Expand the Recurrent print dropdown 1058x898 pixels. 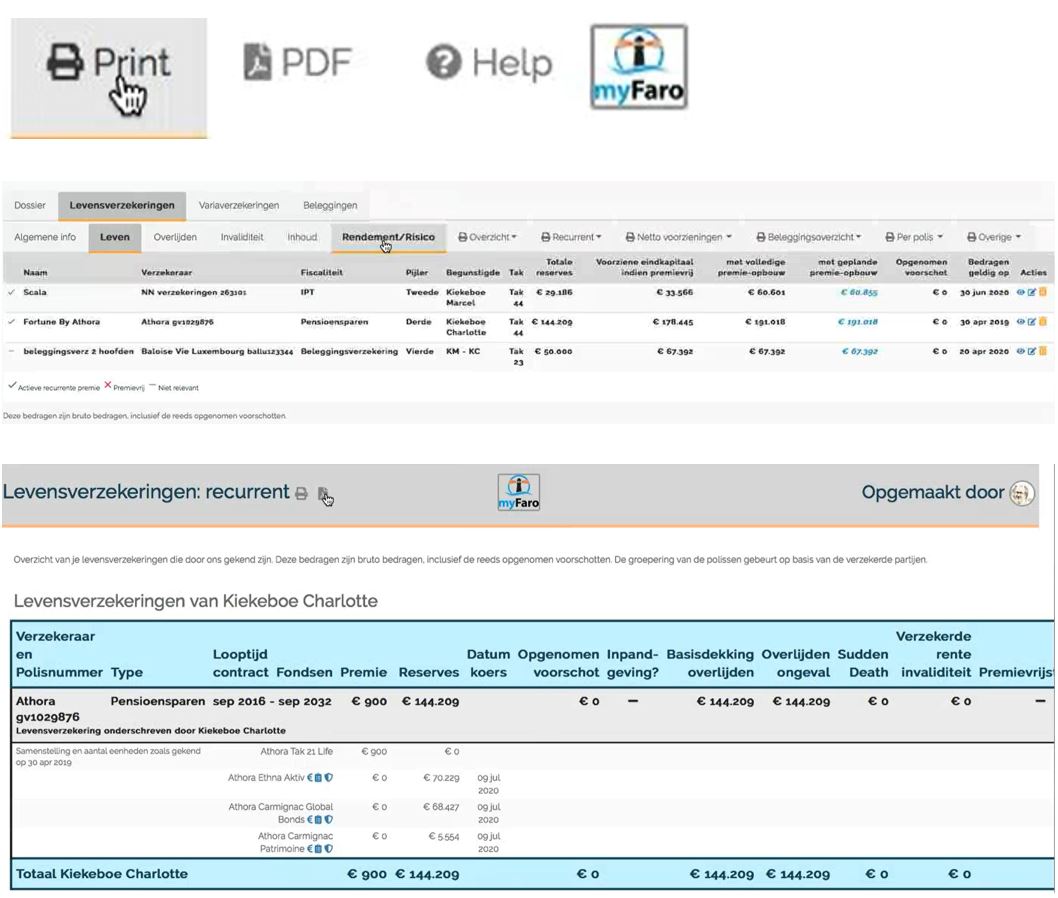571,237
